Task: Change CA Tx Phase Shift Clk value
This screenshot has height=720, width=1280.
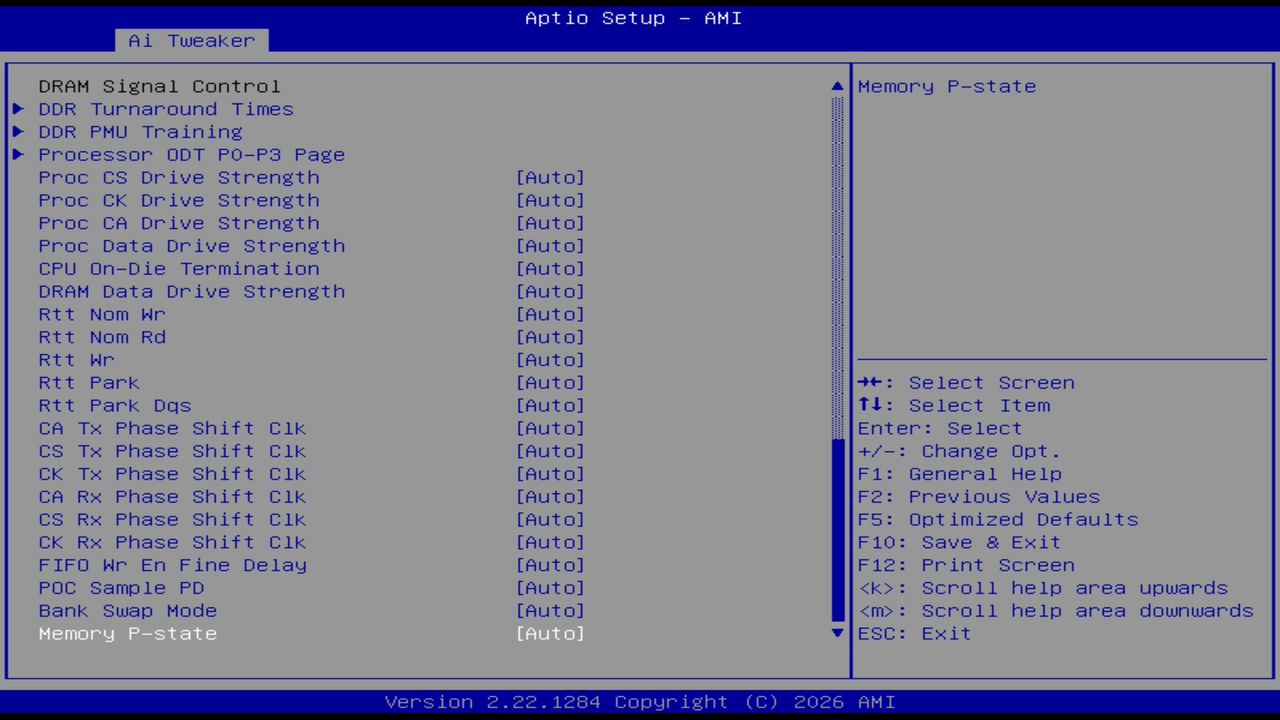Action: click(550, 429)
